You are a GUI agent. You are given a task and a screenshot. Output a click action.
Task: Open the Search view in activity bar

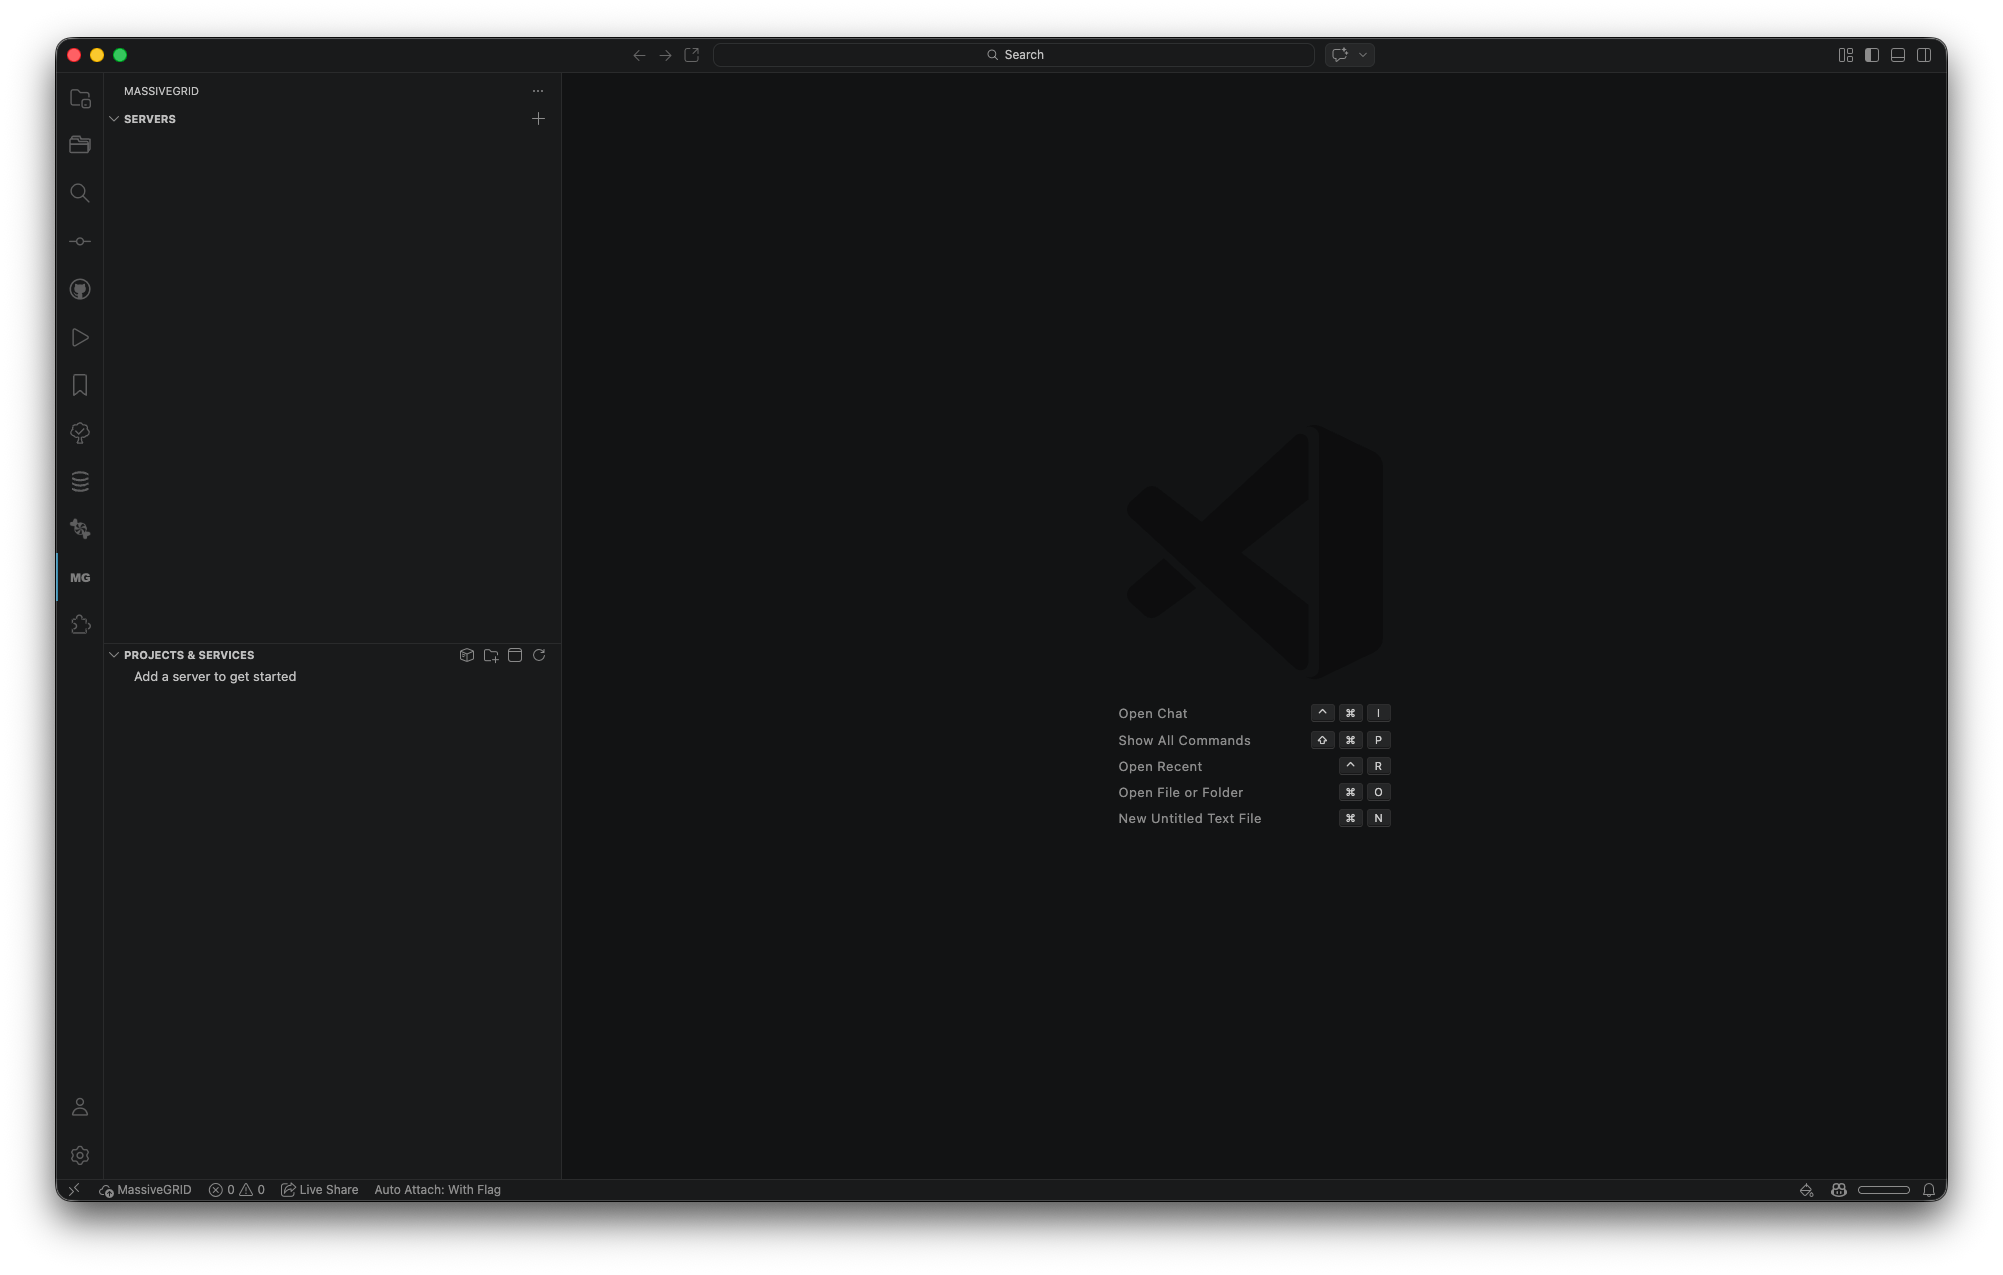tap(80, 193)
